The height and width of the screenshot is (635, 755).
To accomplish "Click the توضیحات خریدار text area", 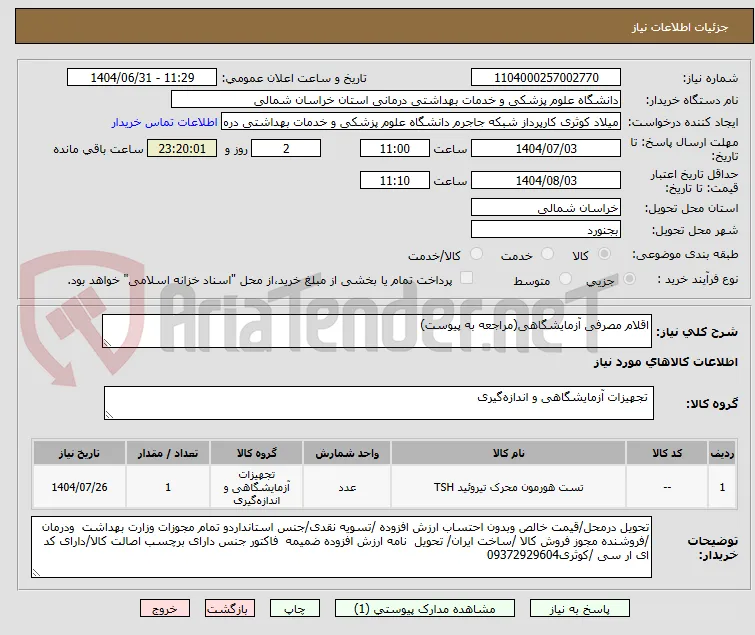I will [341, 547].
